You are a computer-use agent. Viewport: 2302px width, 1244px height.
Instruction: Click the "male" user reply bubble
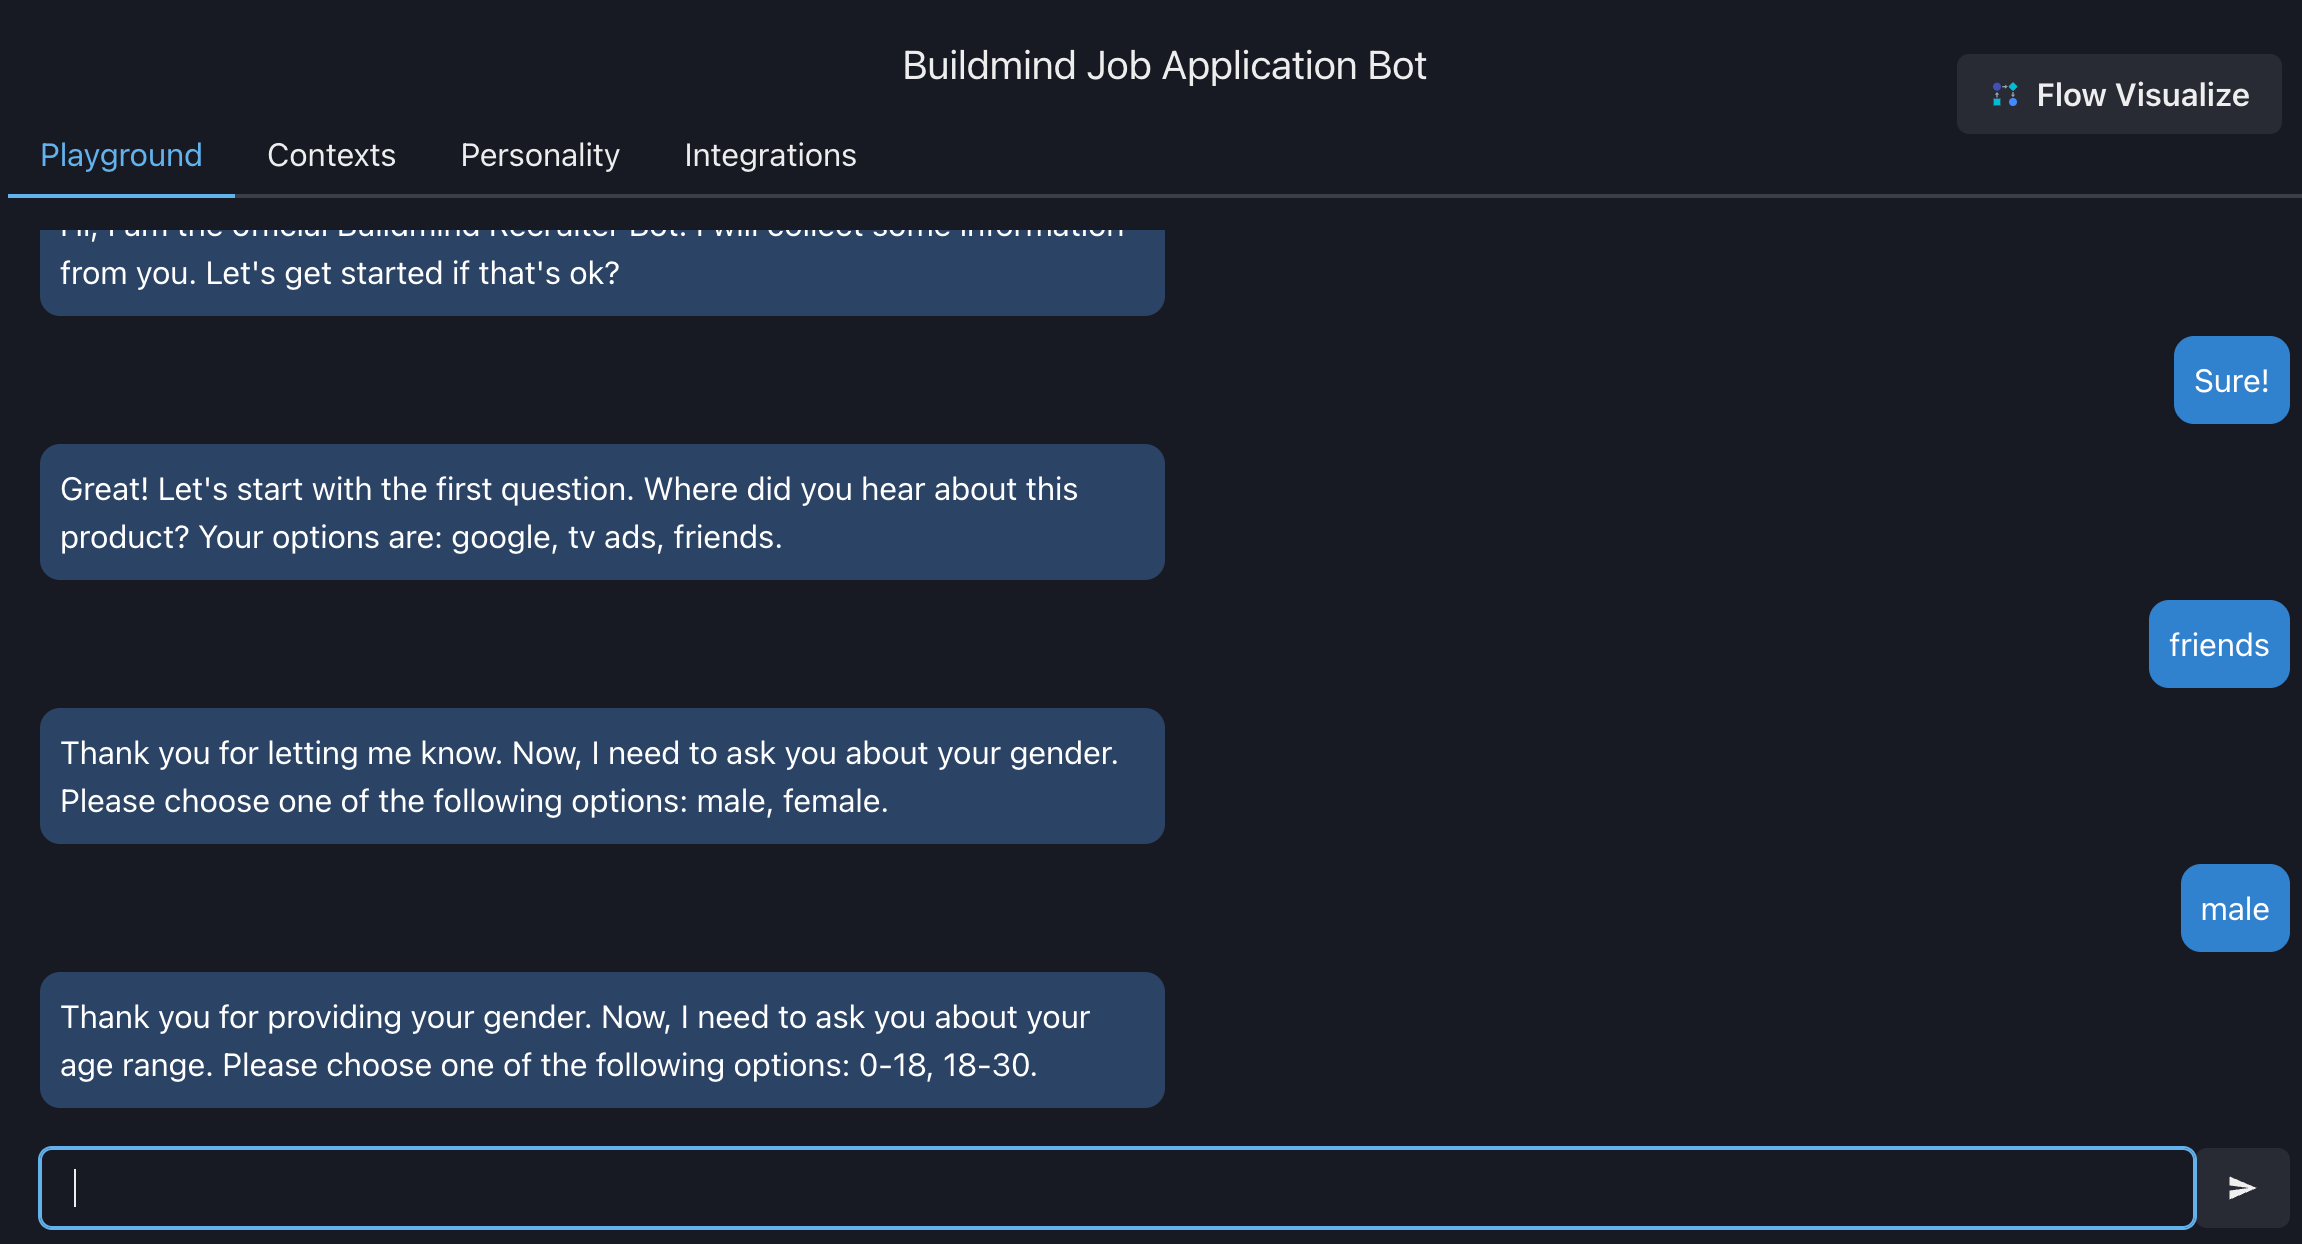2234,909
